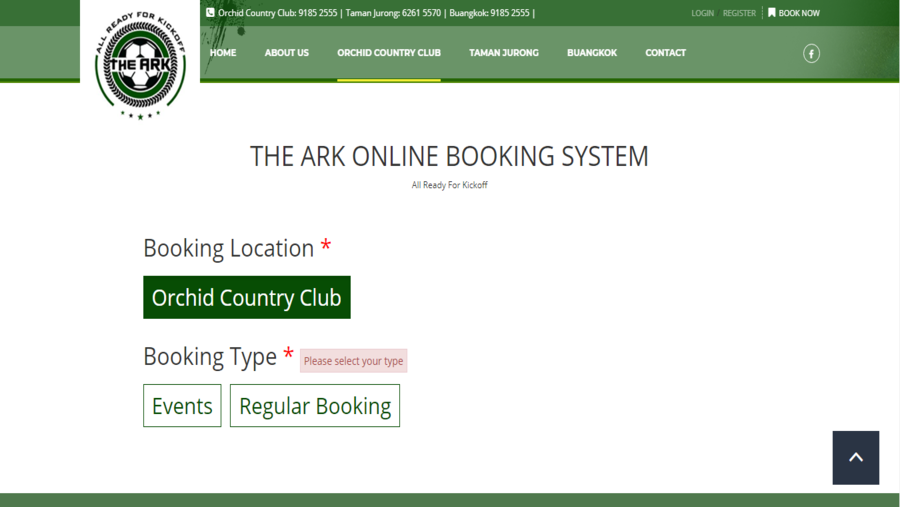900x507 pixels.
Task: Click the Book Now link
Action: (x=799, y=13)
